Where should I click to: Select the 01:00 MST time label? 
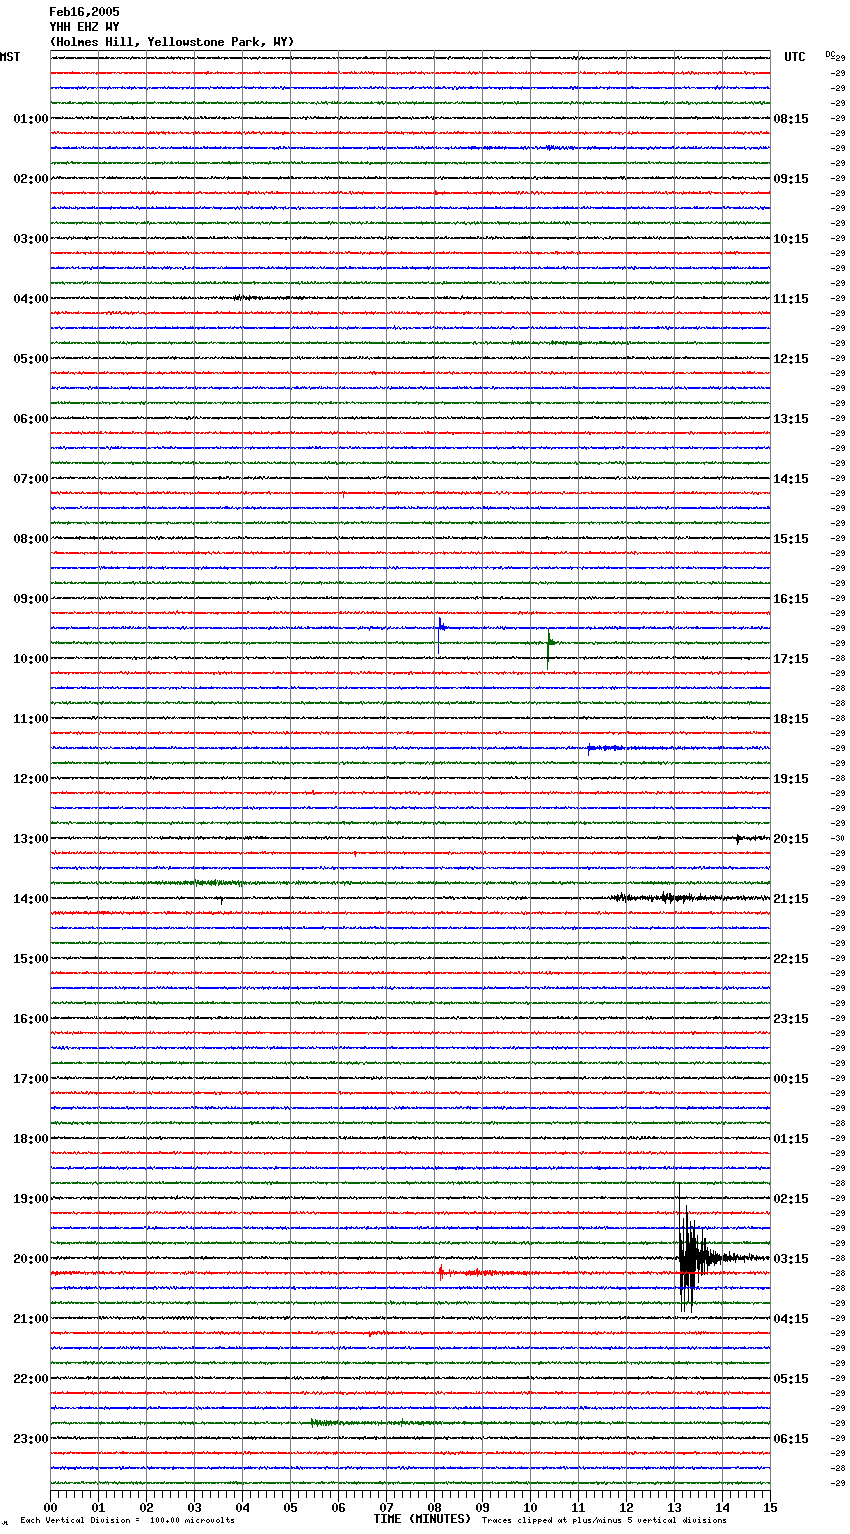(30, 119)
